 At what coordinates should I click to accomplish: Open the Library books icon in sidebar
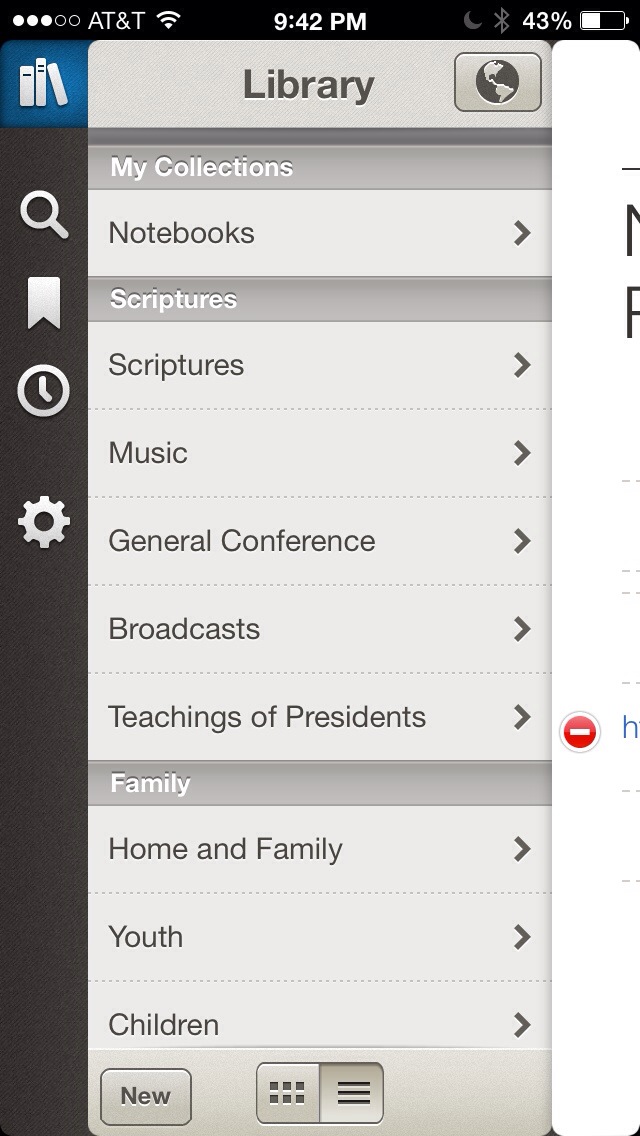[x=43, y=83]
